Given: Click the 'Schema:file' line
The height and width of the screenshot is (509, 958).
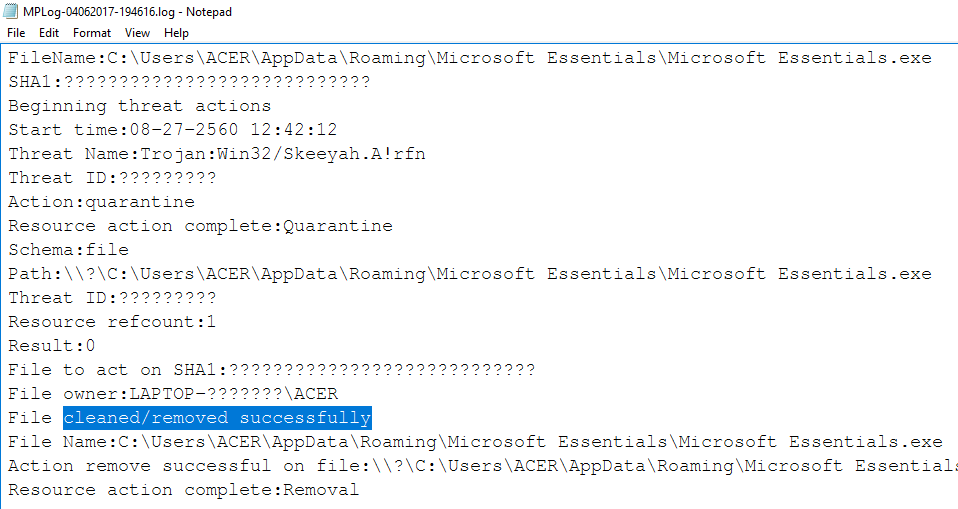Looking at the screenshot, I should [x=68, y=250].
